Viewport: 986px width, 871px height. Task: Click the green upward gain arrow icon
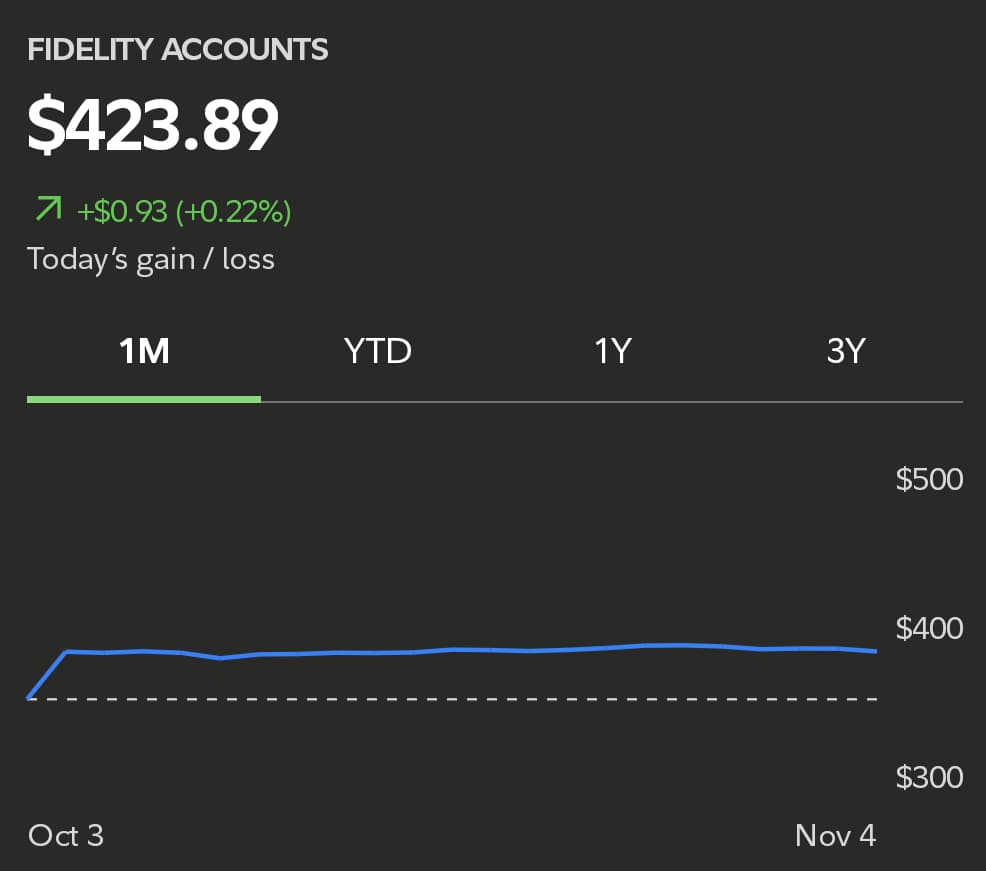pyautogui.click(x=48, y=210)
